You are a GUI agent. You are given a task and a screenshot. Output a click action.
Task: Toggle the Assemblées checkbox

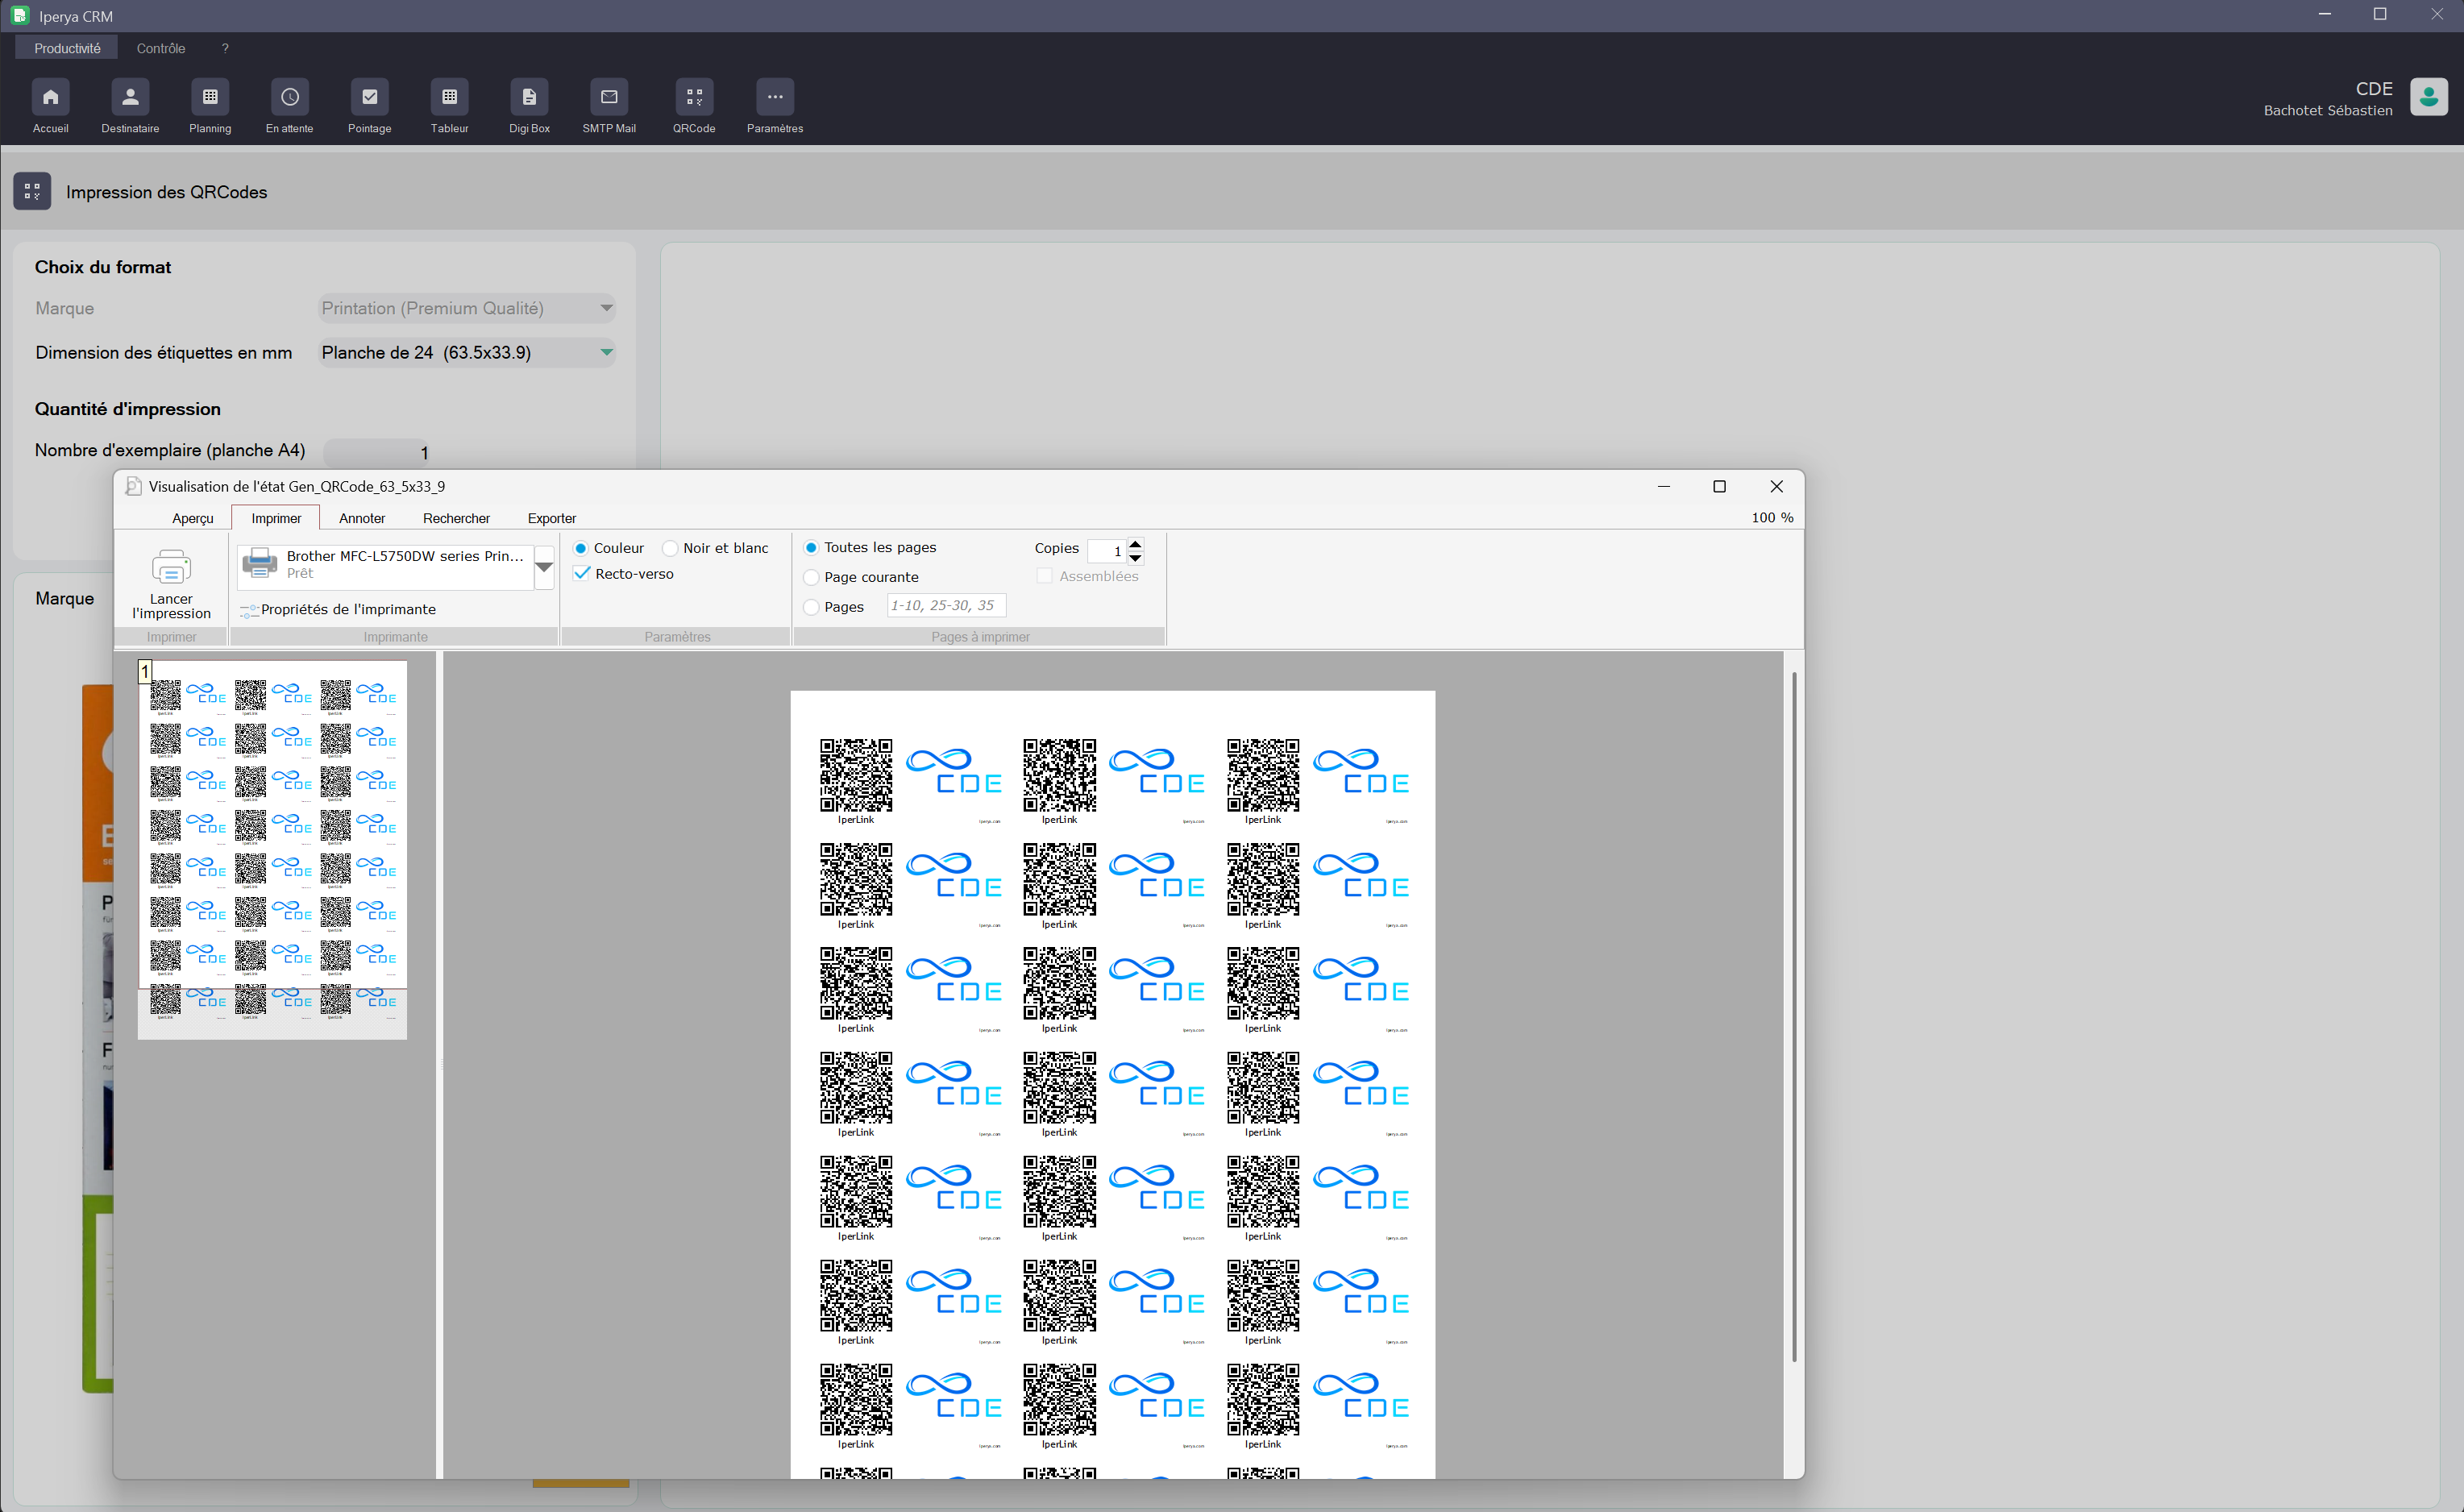click(x=1044, y=576)
